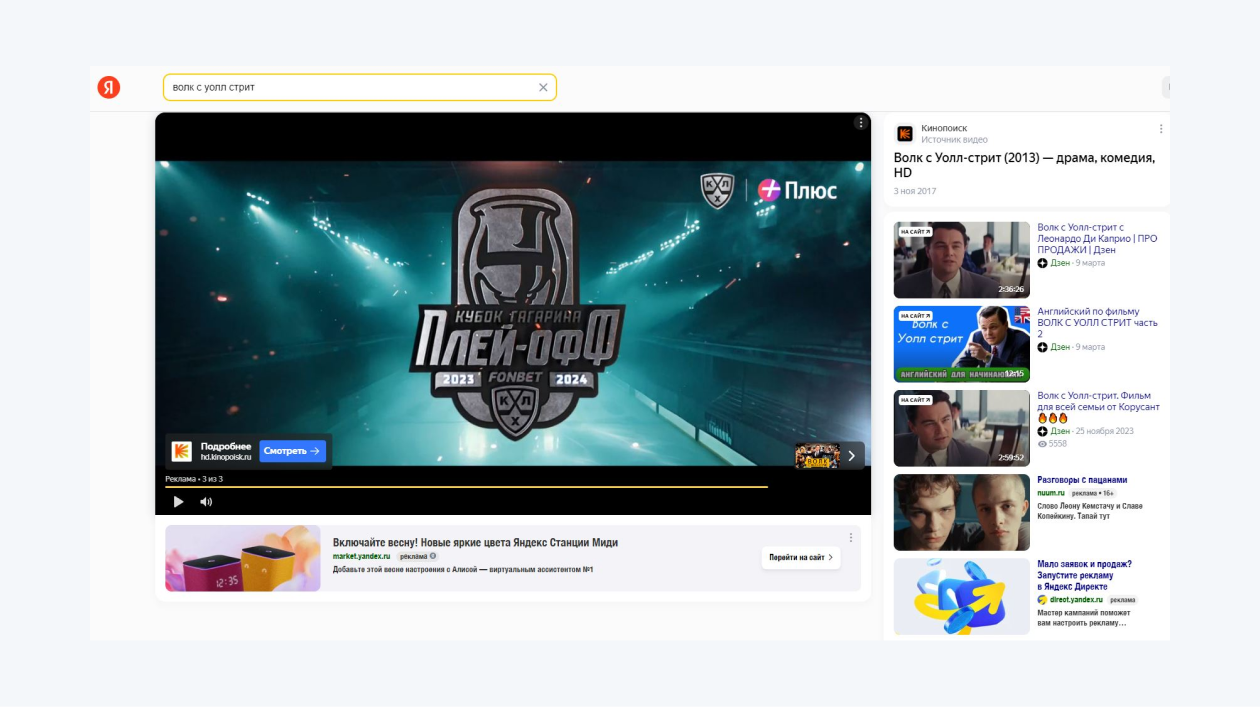
Task: Click the Yandex logo in the top left
Action: 109,87
